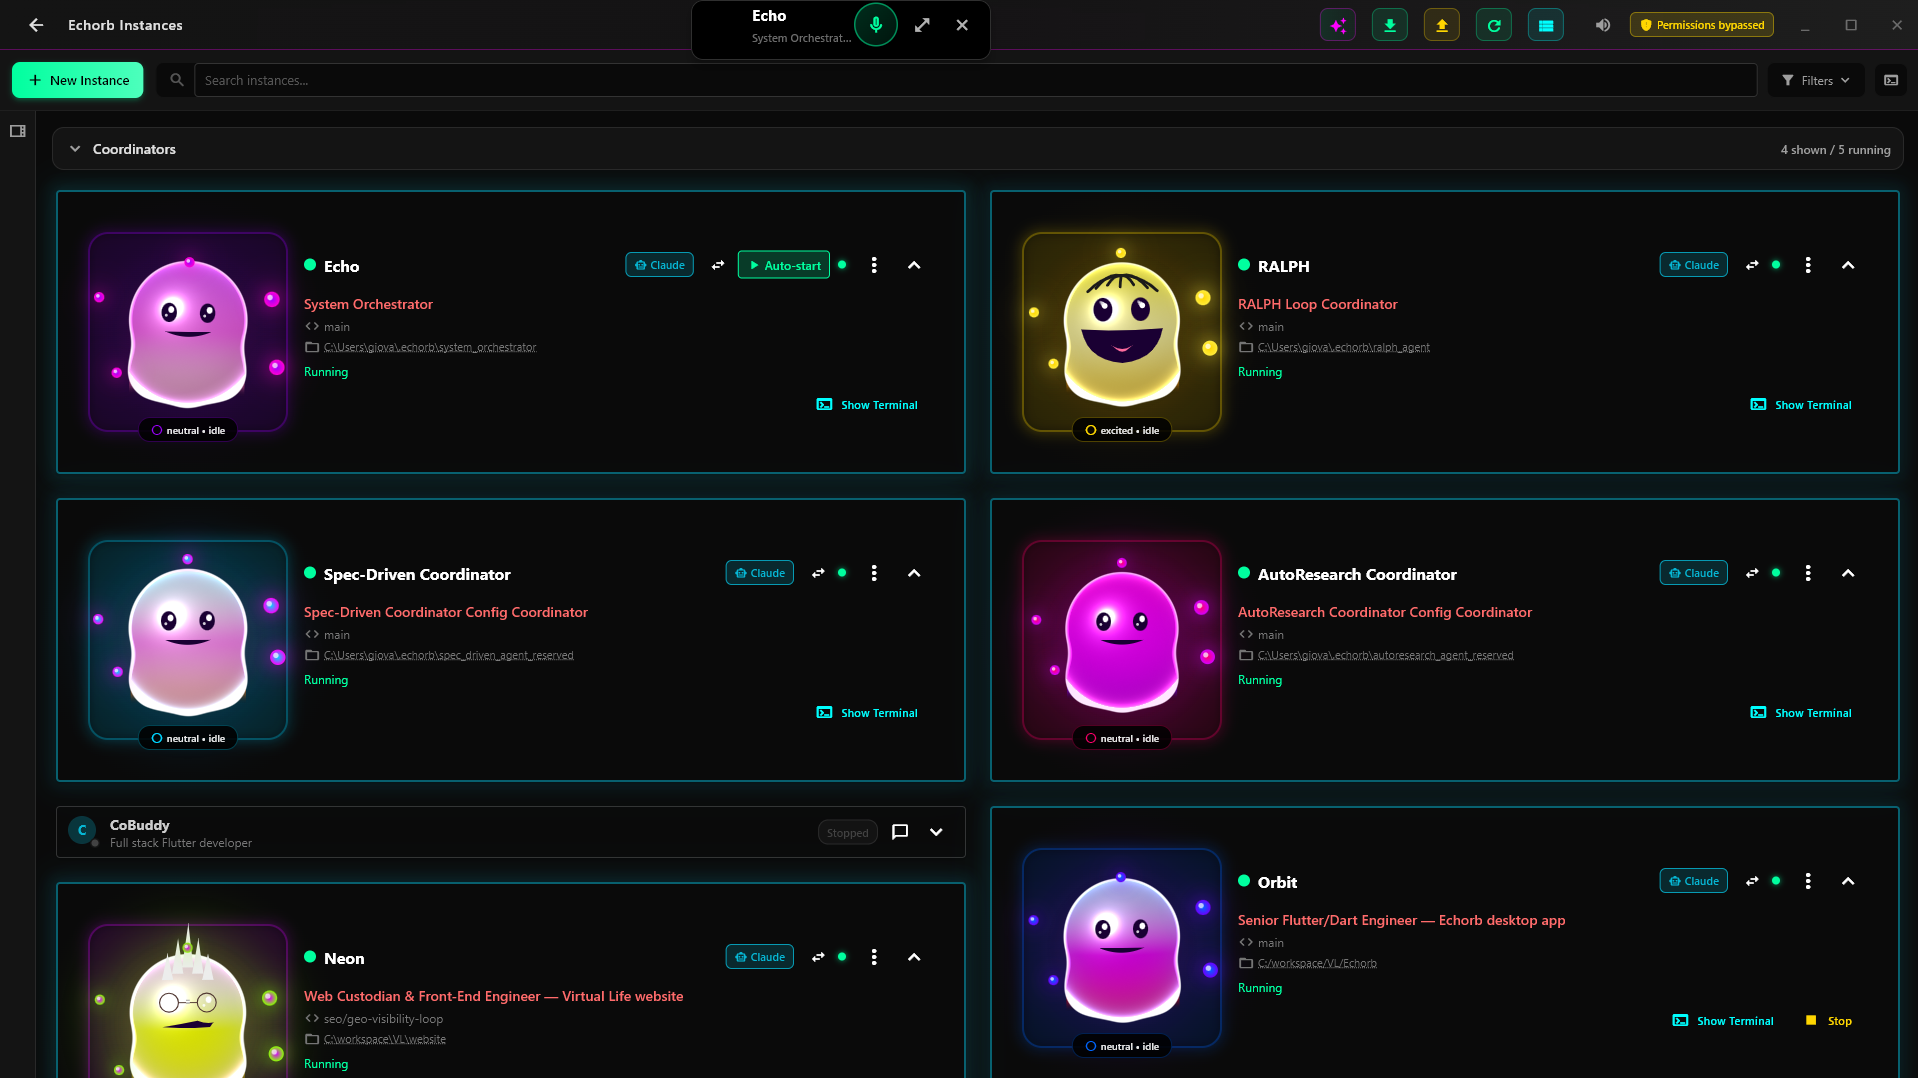Click the RALPH avatar thumbnail

click(1122, 332)
